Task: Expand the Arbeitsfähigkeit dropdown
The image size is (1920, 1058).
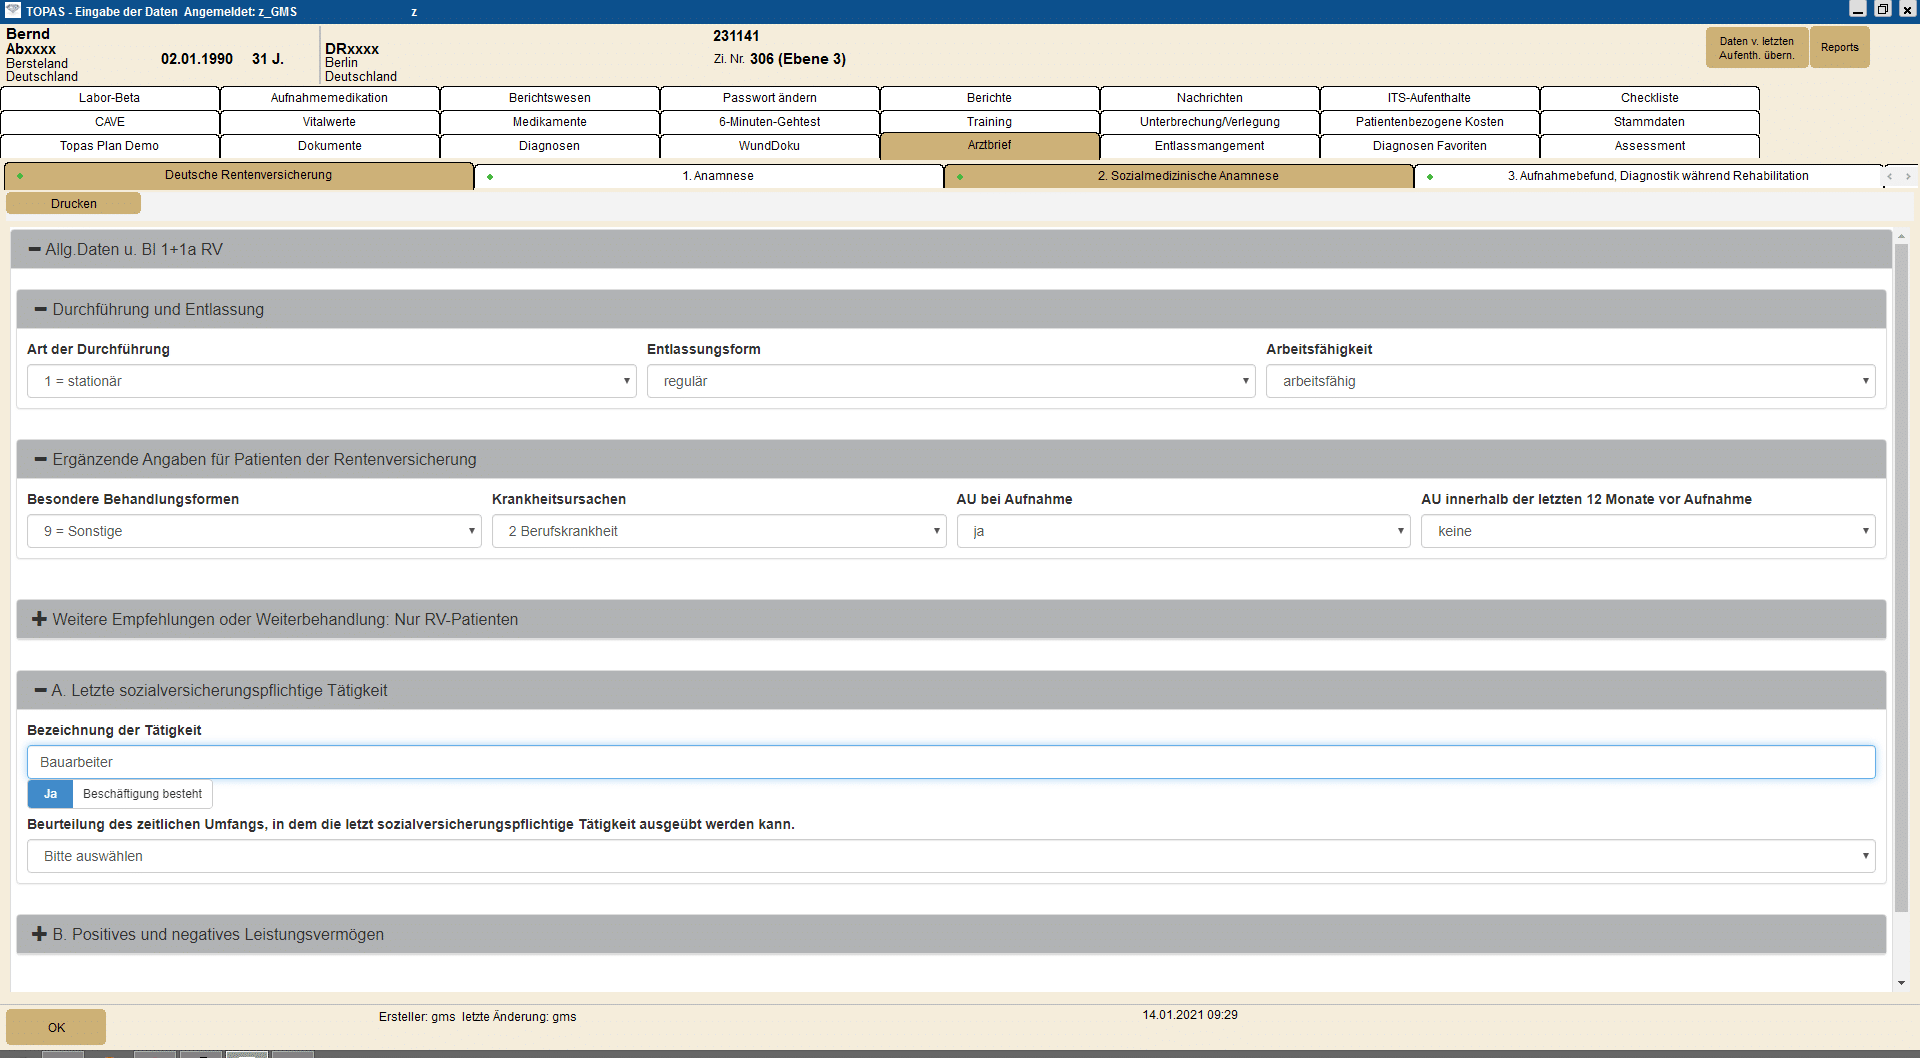Action: click(x=1570, y=381)
